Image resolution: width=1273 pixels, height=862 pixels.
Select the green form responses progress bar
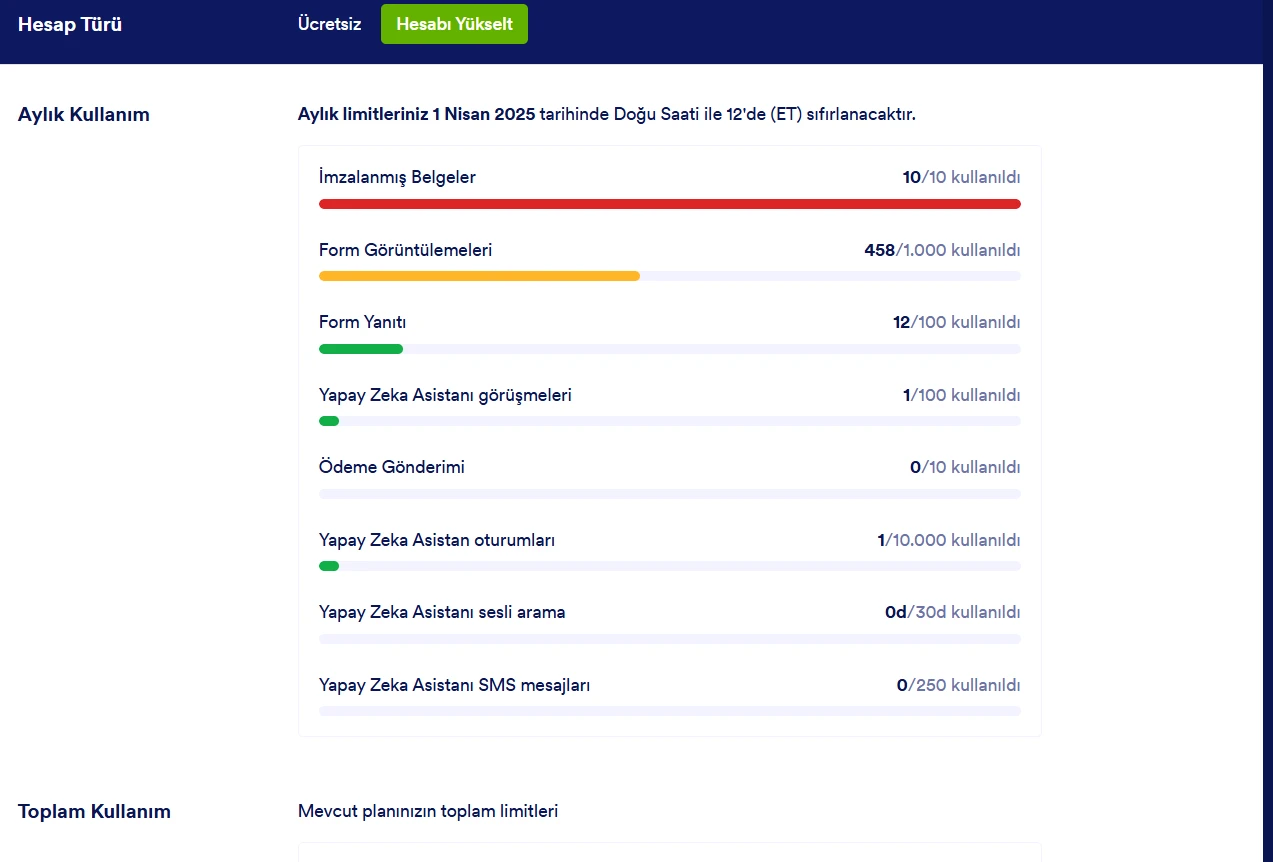click(361, 348)
